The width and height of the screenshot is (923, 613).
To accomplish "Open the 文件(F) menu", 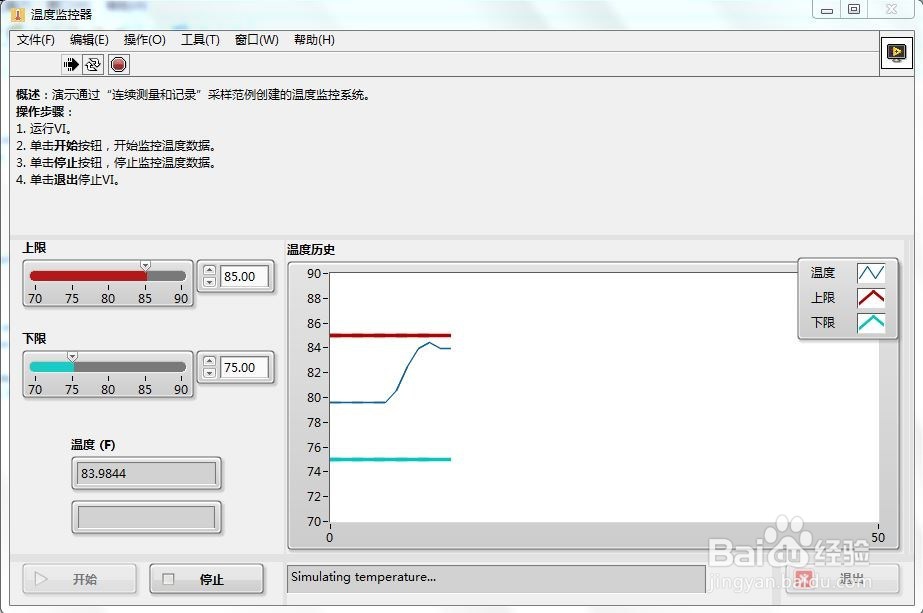I will (x=36, y=40).
